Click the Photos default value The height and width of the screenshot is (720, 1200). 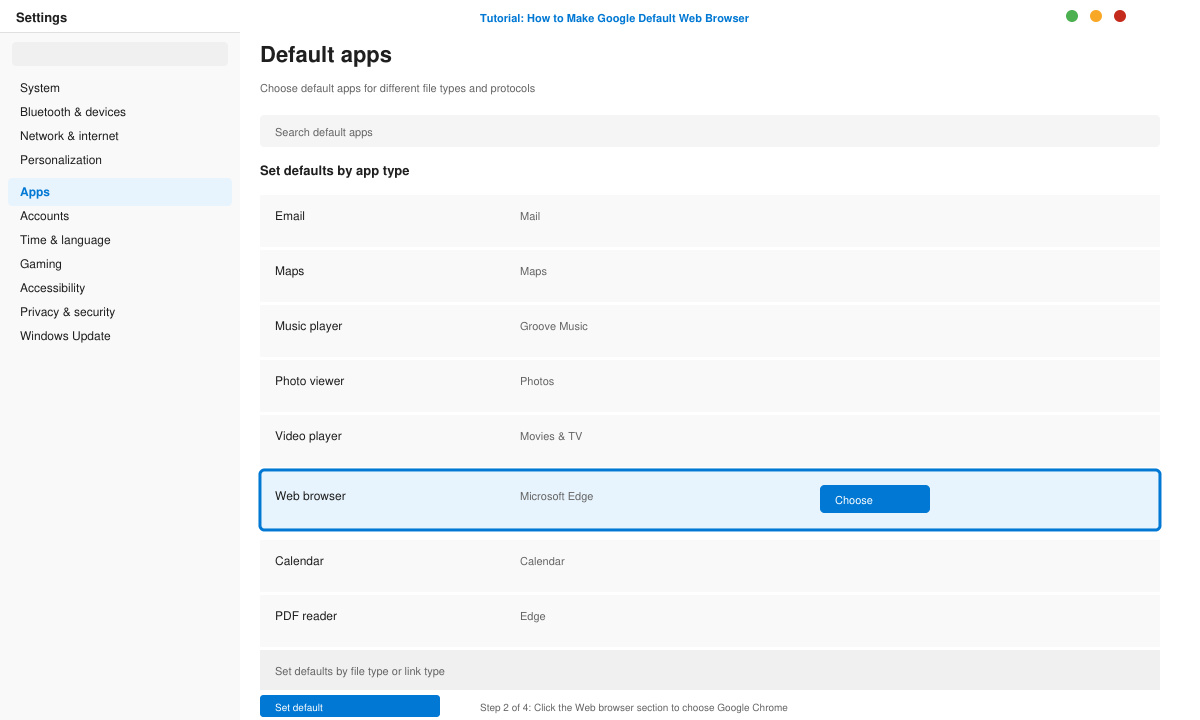pos(537,381)
